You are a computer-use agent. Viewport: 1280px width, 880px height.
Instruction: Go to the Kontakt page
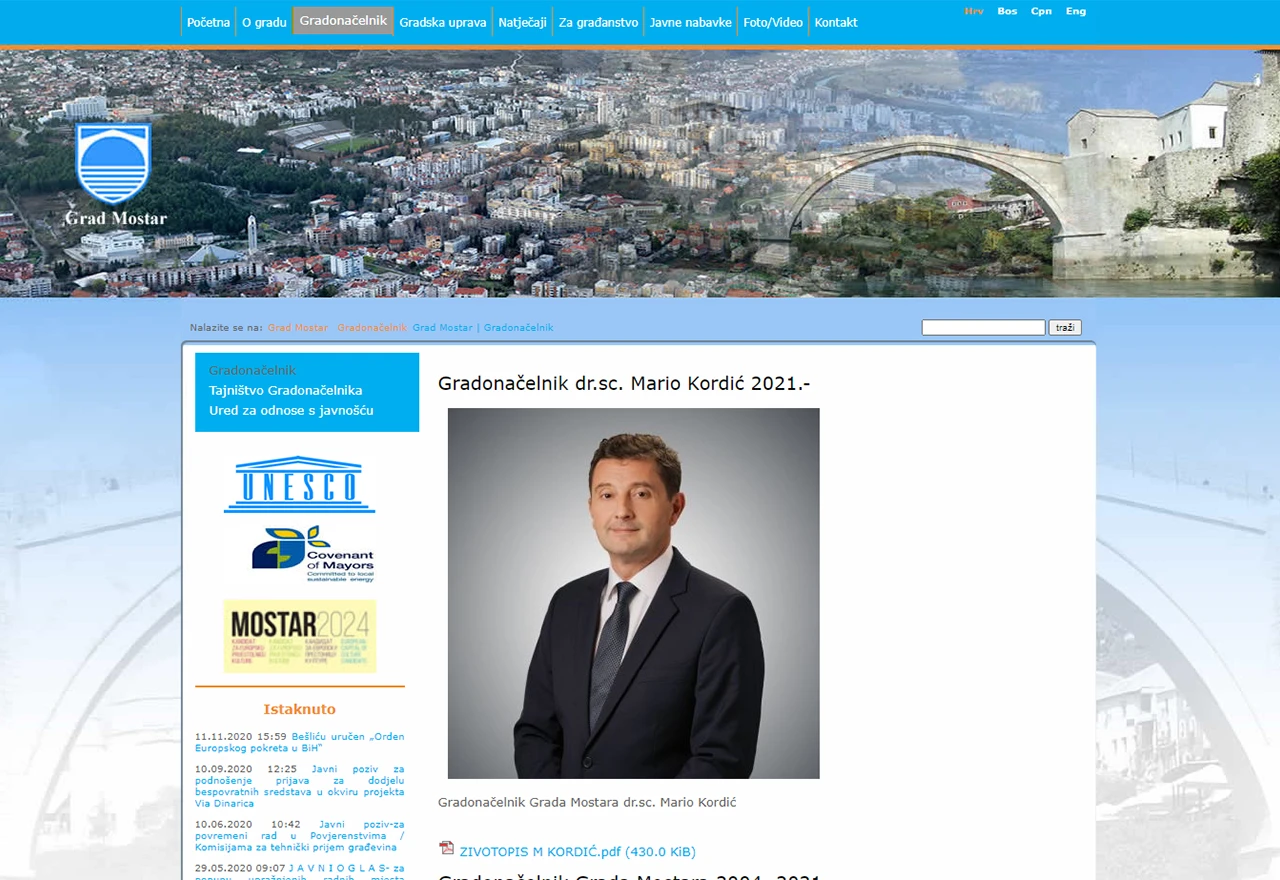click(836, 22)
